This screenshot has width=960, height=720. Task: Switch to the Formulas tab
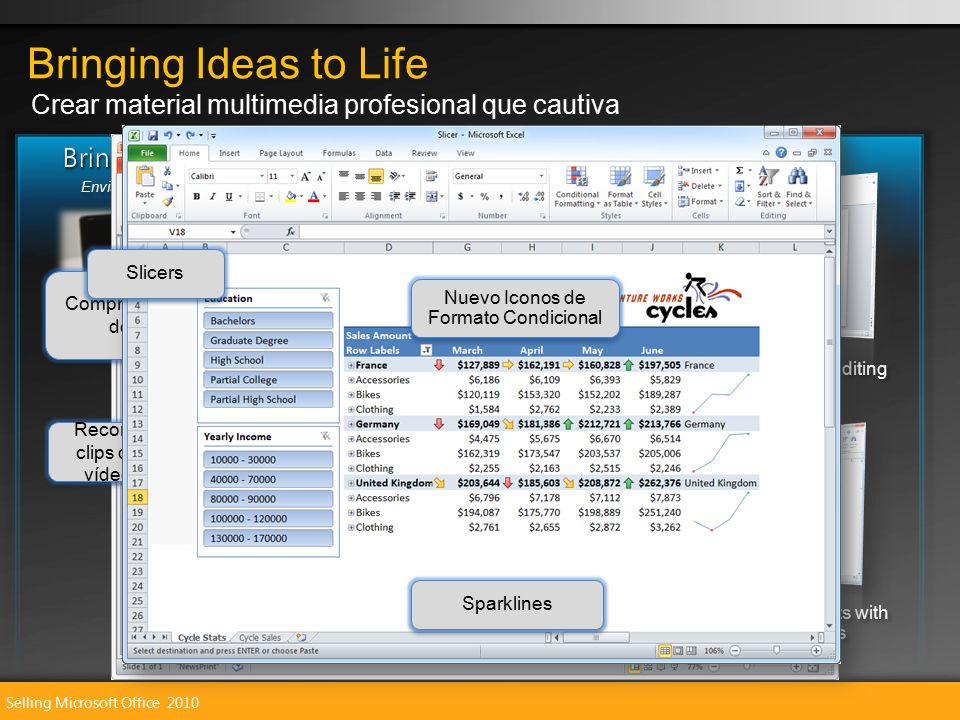339,153
